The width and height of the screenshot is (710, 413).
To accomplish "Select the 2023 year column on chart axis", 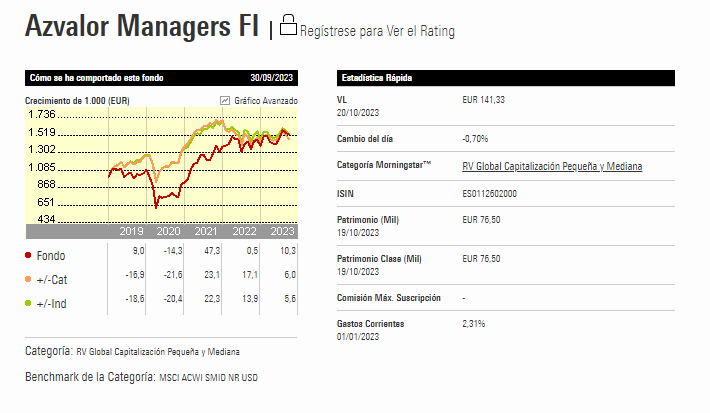I will pyautogui.click(x=282, y=231).
